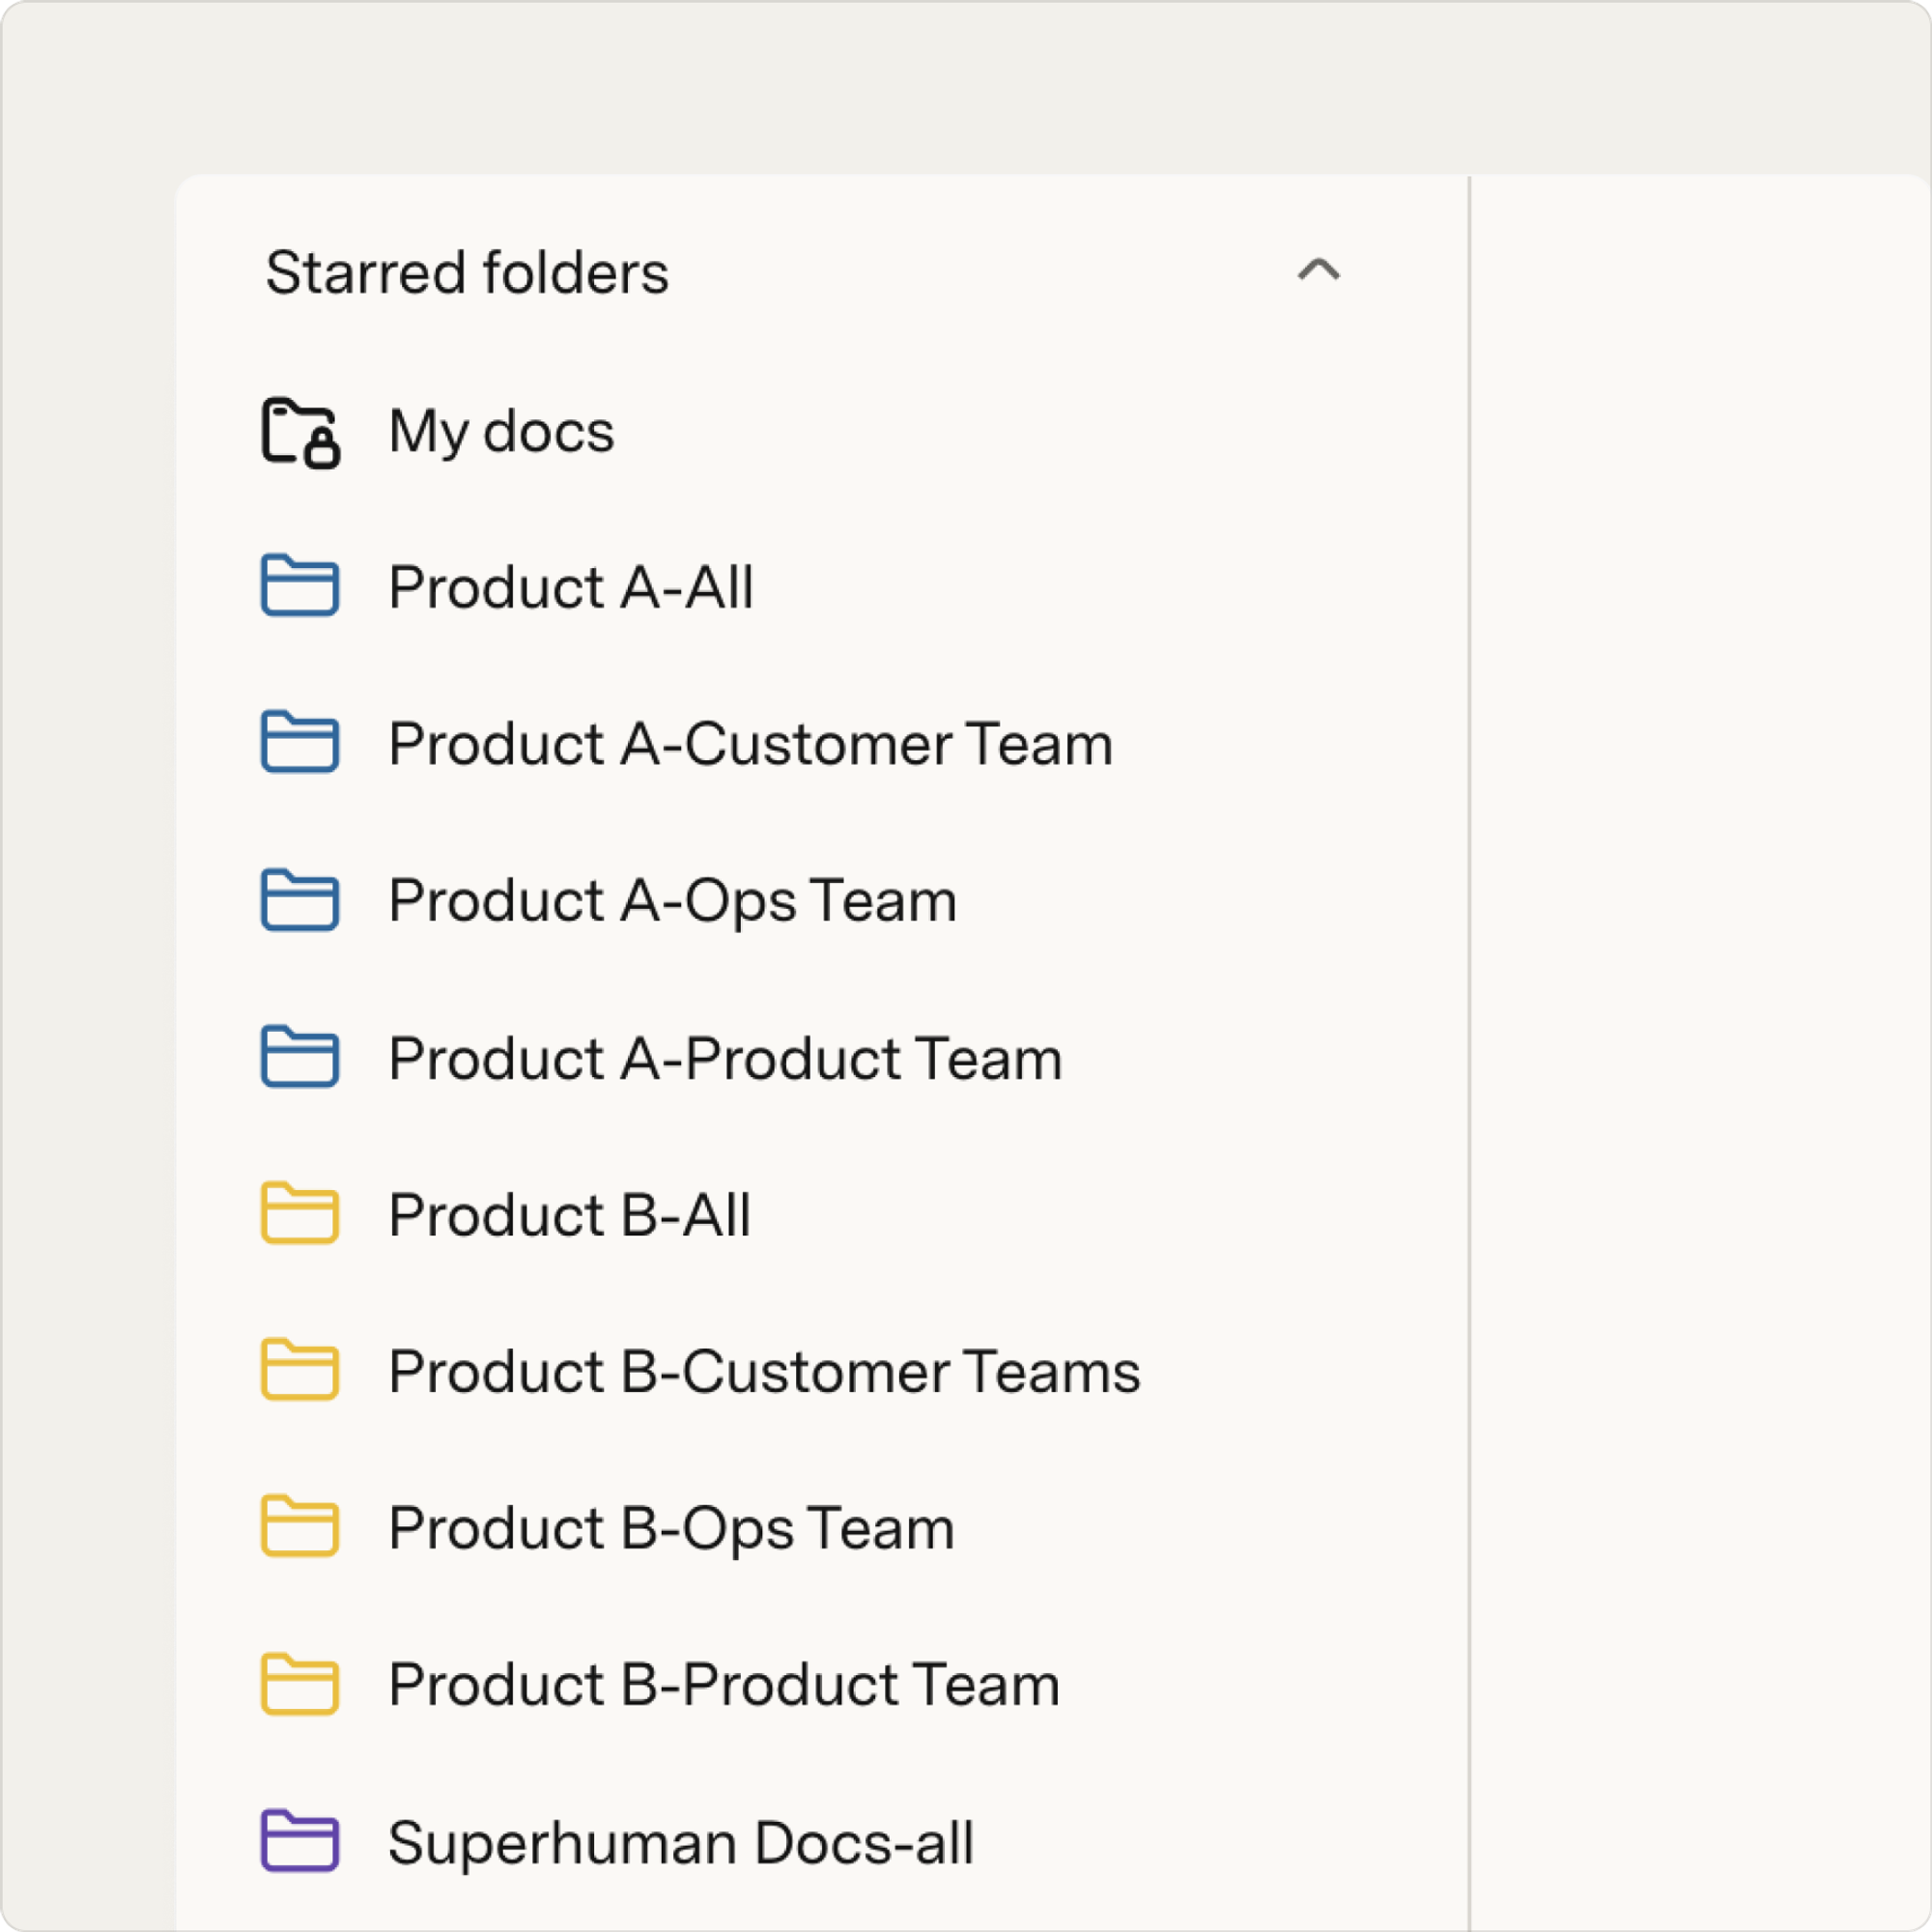Image resolution: width=1932 pixels, height=1932 pixels.
Task: Click the yellow folder icon for Product B-All
Action: (x=300, y=1213)
